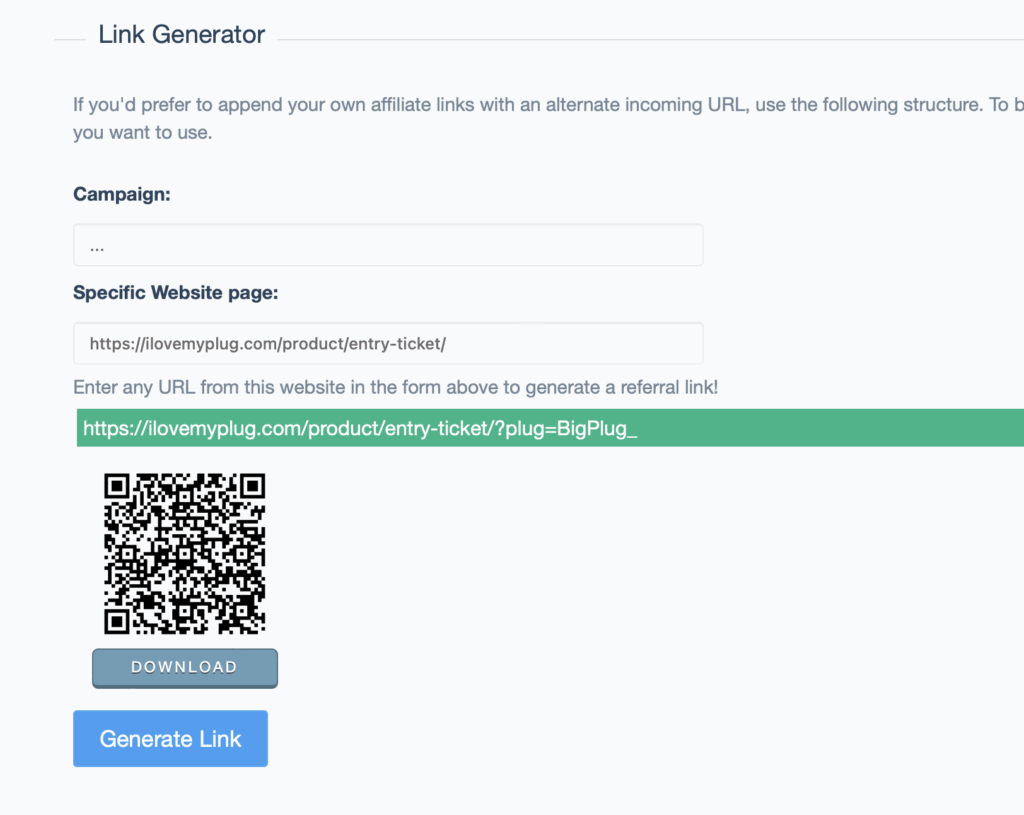Click the 'you want to use.' text line

(142, 133)
